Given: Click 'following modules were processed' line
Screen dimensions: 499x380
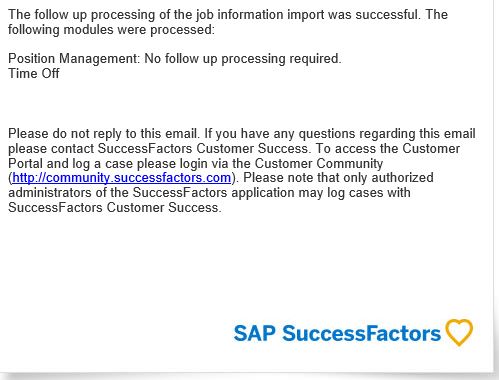Looking at the screenshot, I should pyautogui.click(x=111, y=30).
